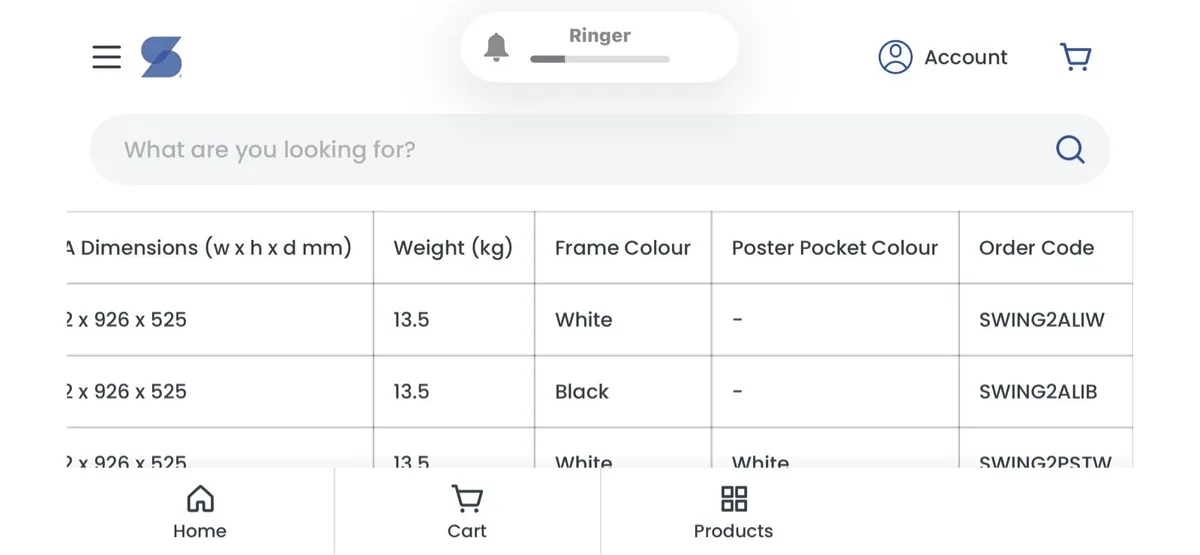Viewport: 1200px width, 555px height.
Task: Click the Poster Pocket Colour header
Action: (834, 248)
